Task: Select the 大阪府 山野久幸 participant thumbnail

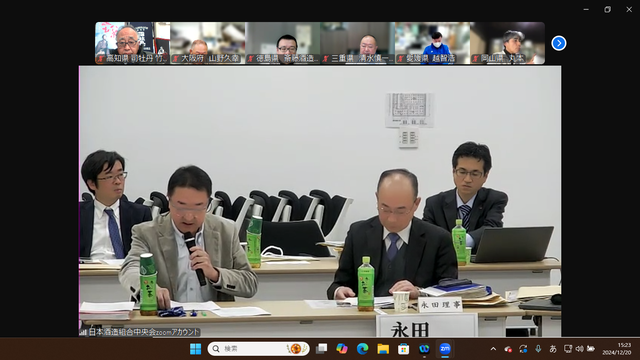Action: click(208, 43)
